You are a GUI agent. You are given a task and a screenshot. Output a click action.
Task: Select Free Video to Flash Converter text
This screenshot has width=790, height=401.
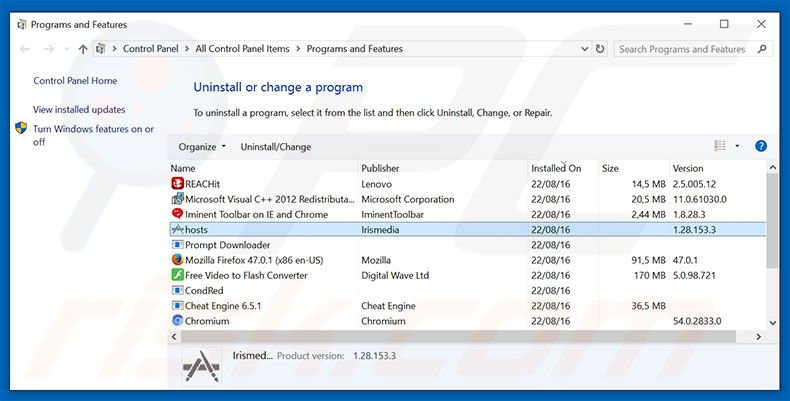(246, 275)
